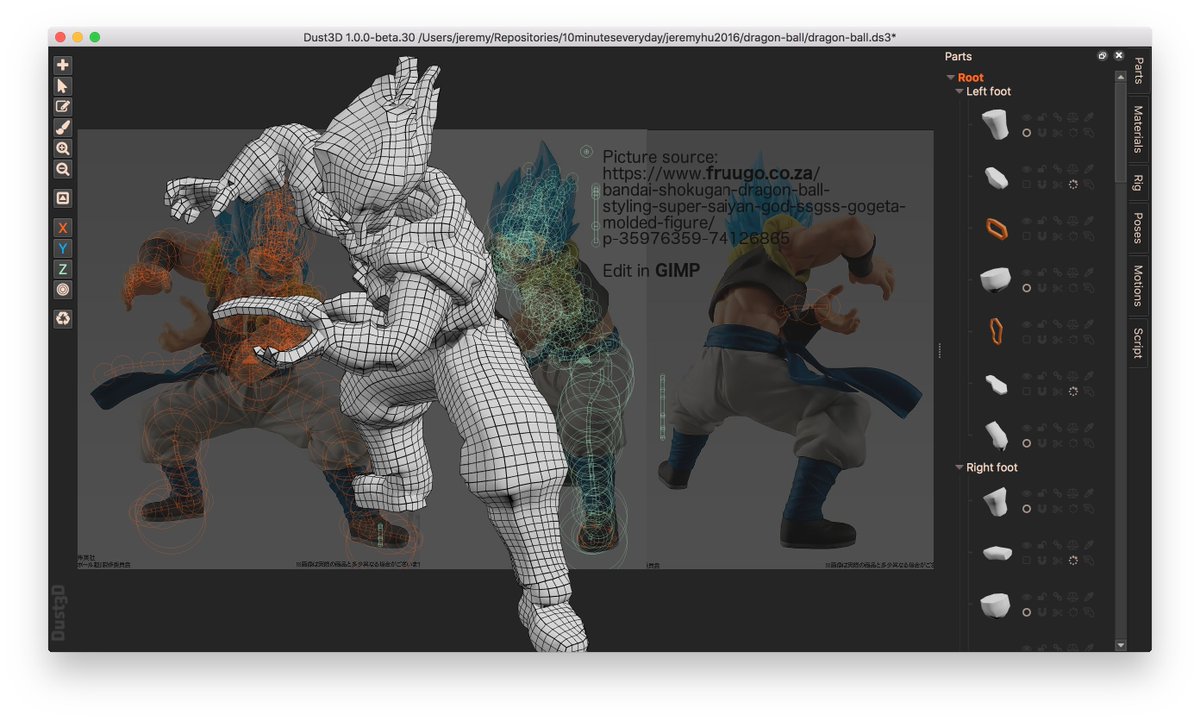This screenshot has width=1200, height=721.
Task: Collapse the Left foot group triangle
Action: coord(959,91)
